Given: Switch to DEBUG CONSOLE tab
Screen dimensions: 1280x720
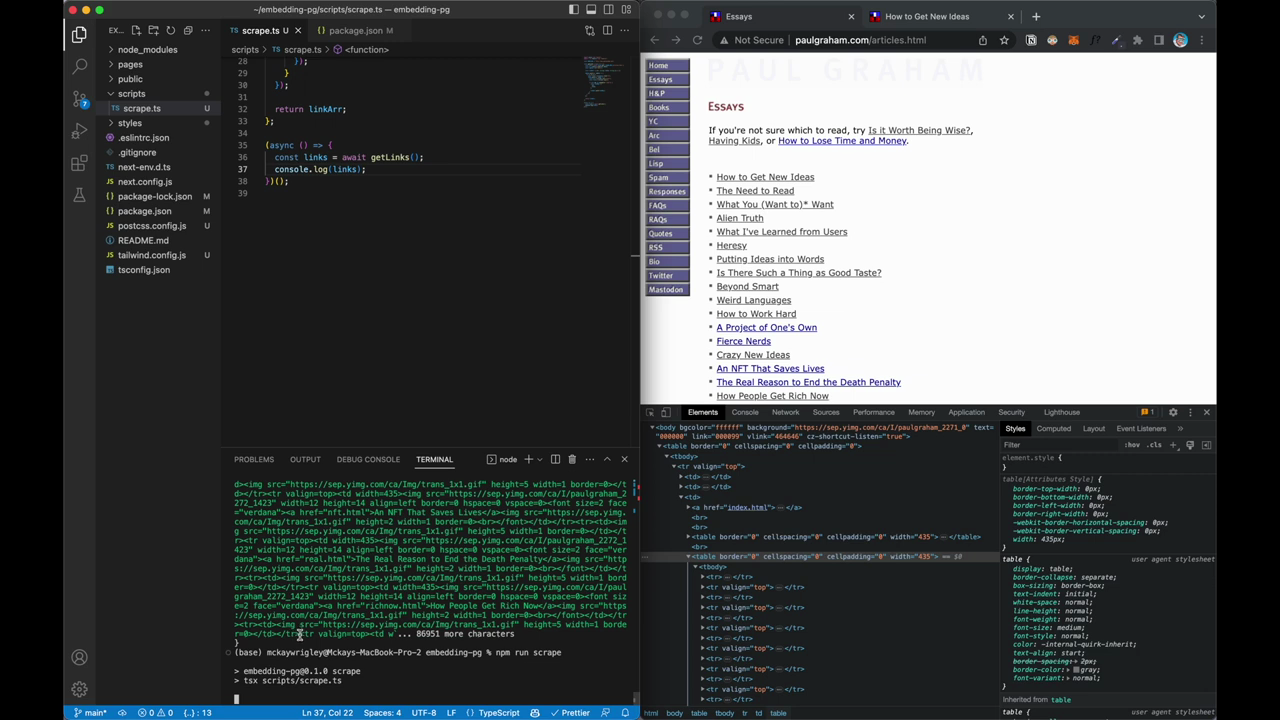Looking at the screenshot, I should (x=368, y=459).
